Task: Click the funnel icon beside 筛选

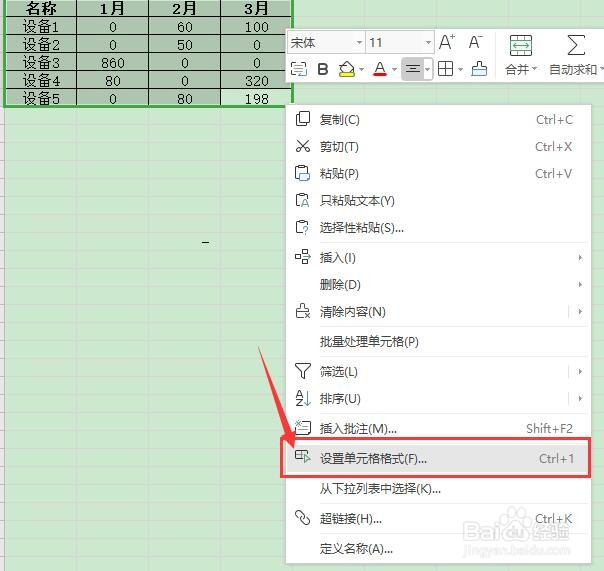Action: click(302, 371)
